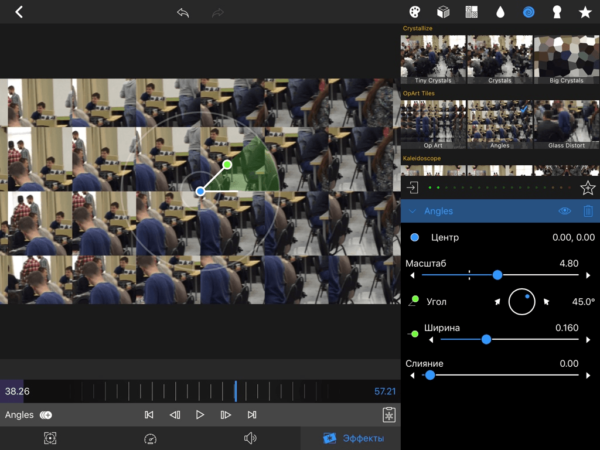Open the keyhole effects category
Image resolution: width=600 pixels, height=450 pixels.
click(556, 12)
